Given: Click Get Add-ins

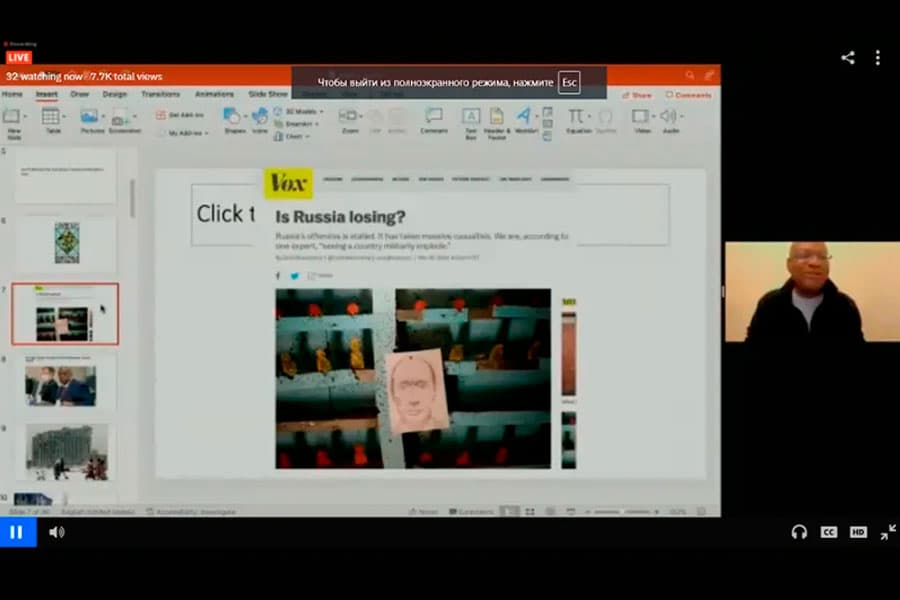Looking at the screenshot, I should pyautogui.click(x=180, y=115).
